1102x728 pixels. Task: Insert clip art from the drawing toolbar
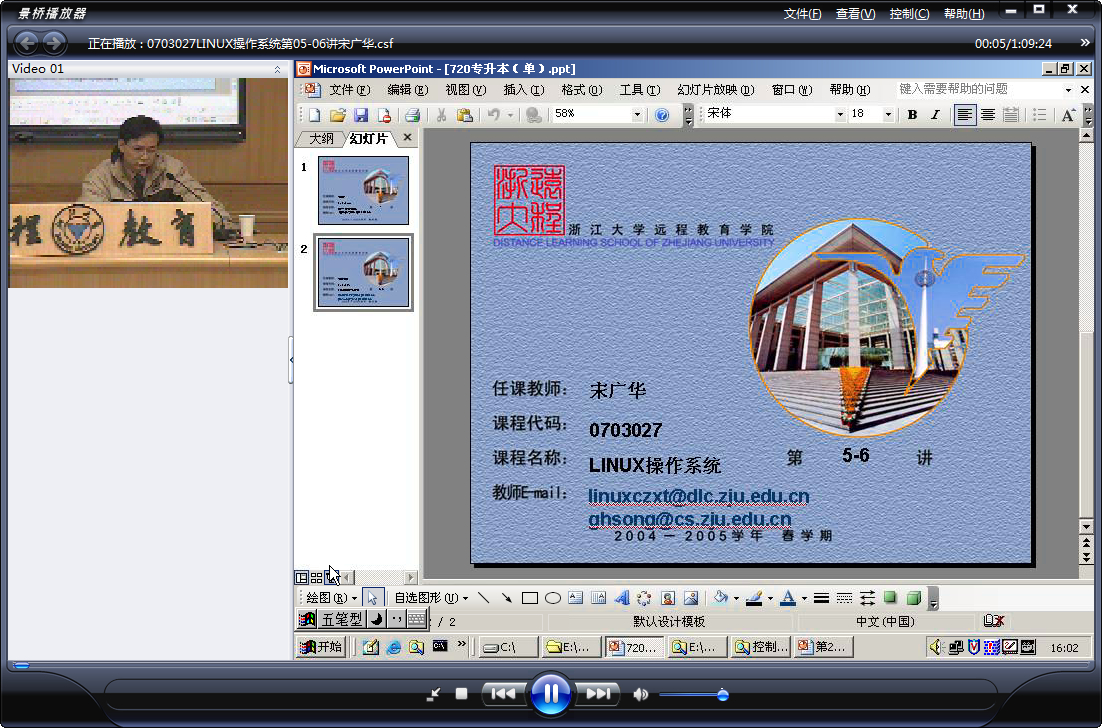(668, 598)
